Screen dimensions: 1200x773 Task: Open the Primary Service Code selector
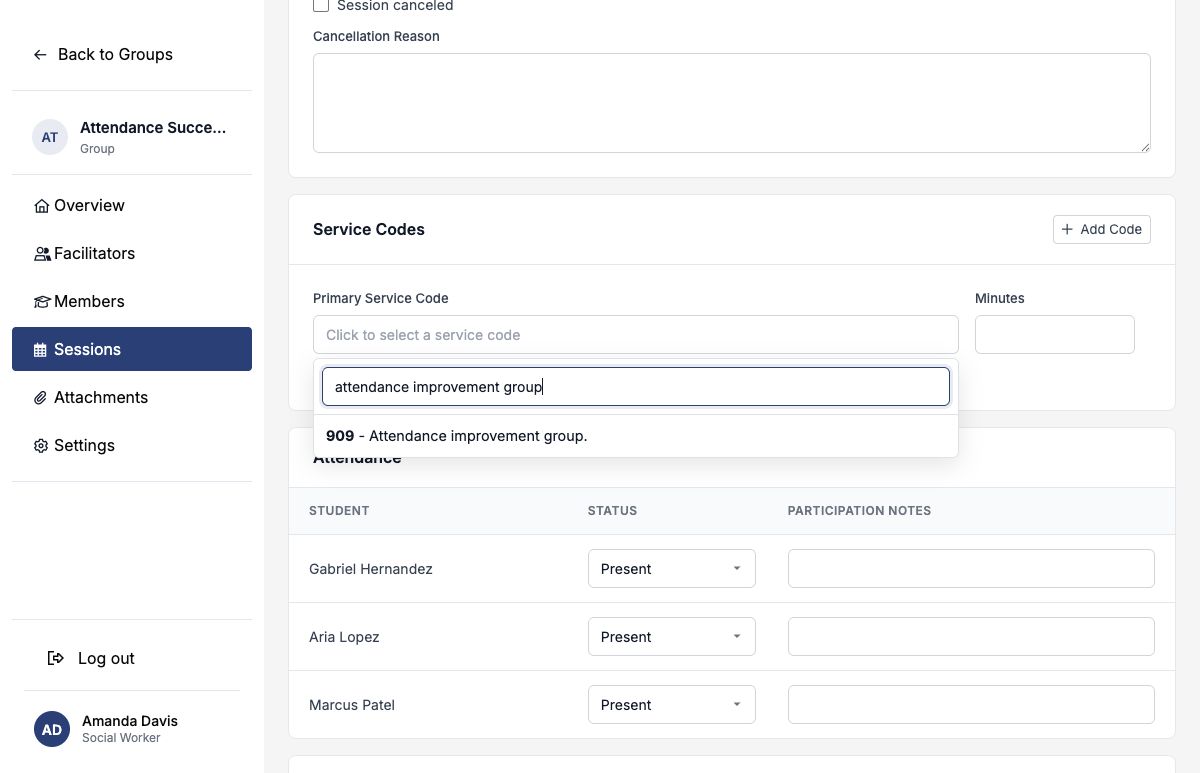pyautogui.click(x=636, y=335)
